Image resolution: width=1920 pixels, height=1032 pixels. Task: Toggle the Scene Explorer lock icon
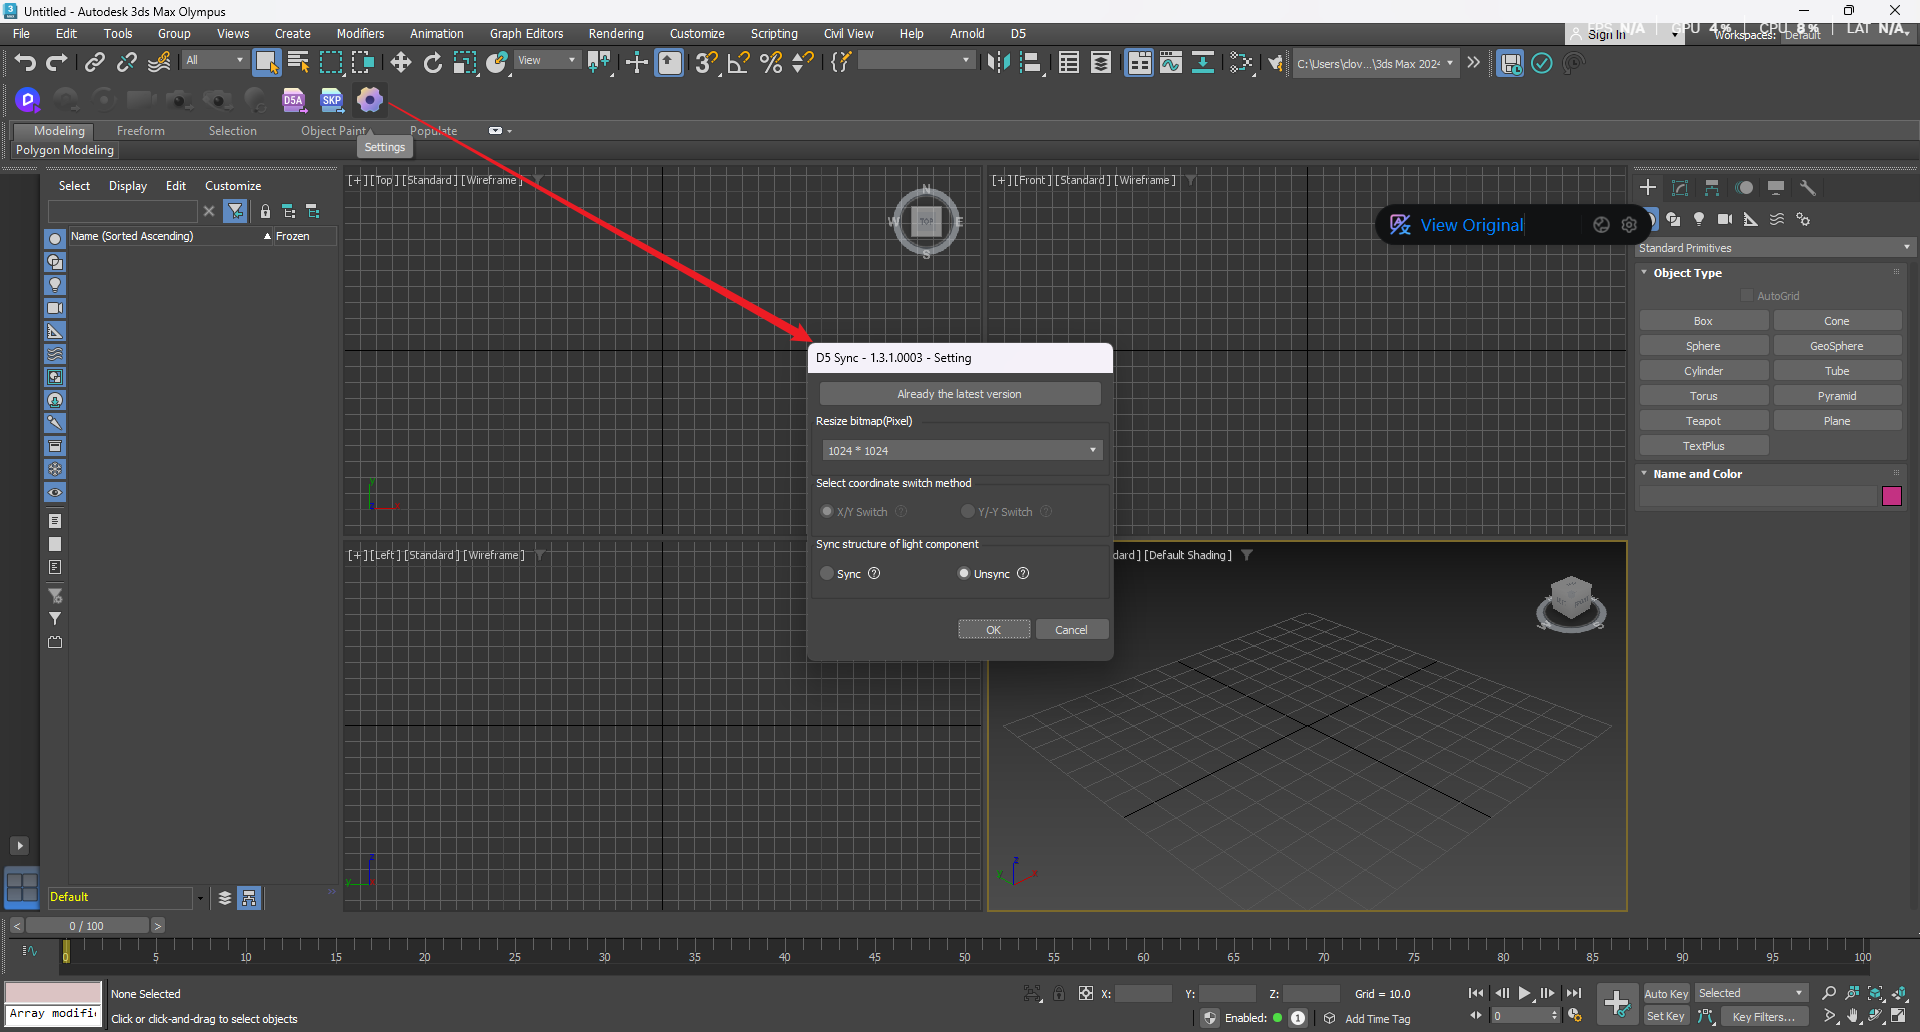(x=265, y=211)
